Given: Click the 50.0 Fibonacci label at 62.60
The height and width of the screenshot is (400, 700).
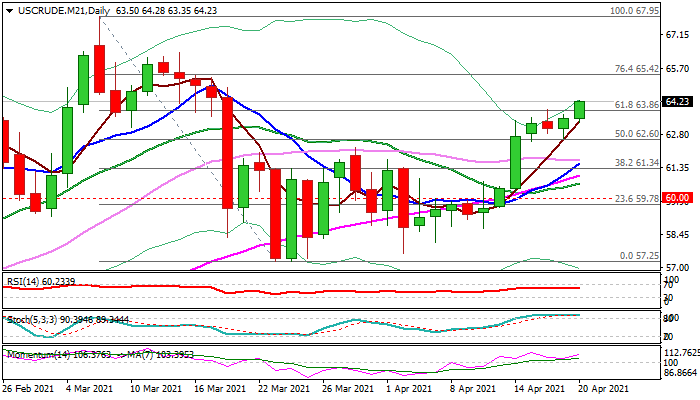Looking at the screenshot, I should 634,133.
